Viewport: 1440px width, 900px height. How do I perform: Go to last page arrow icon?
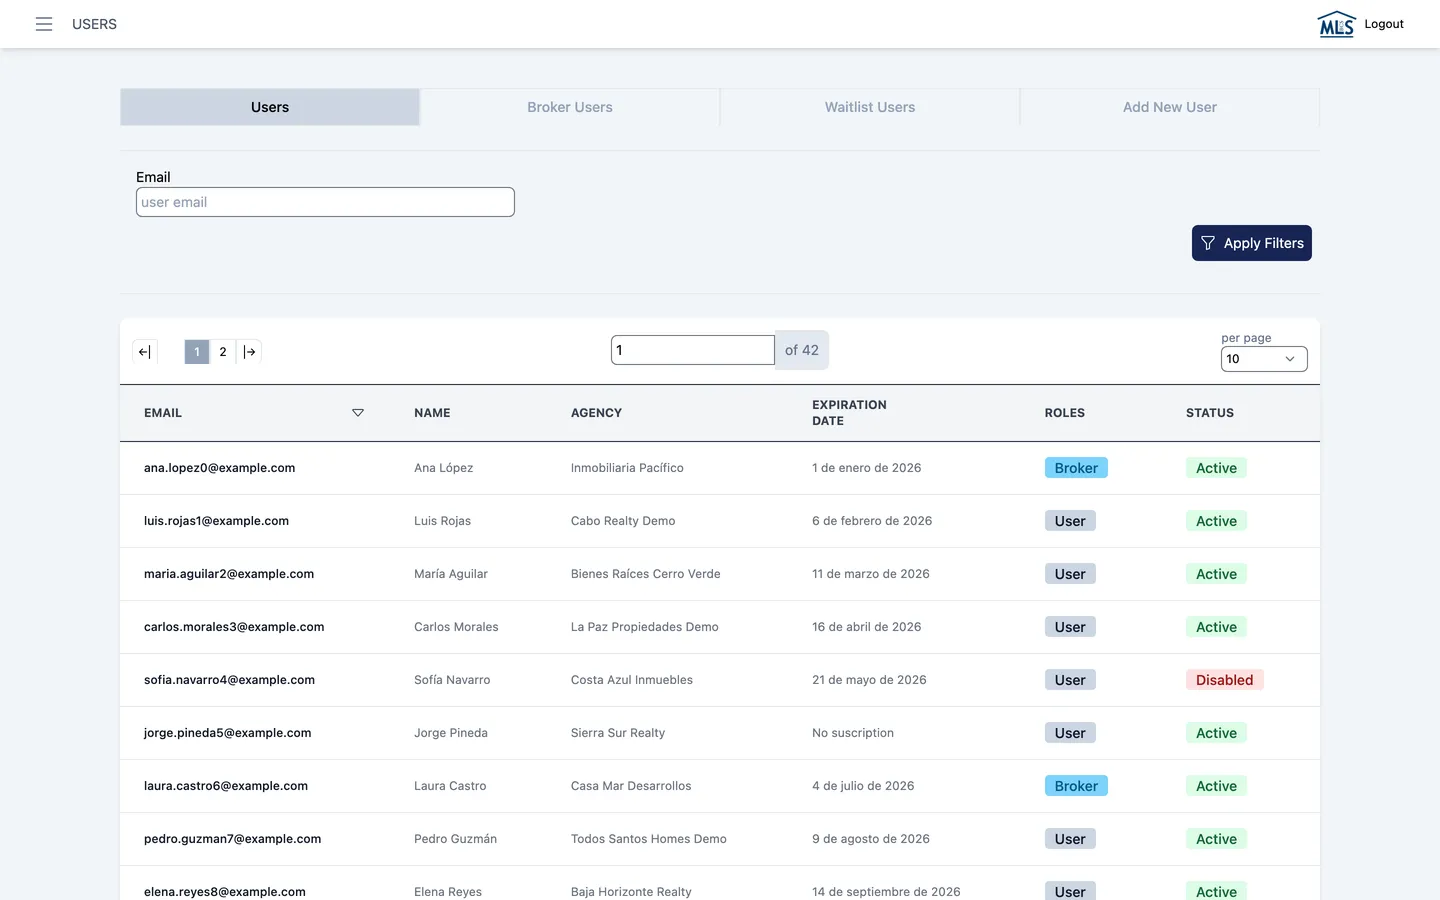tap(249, 352)
